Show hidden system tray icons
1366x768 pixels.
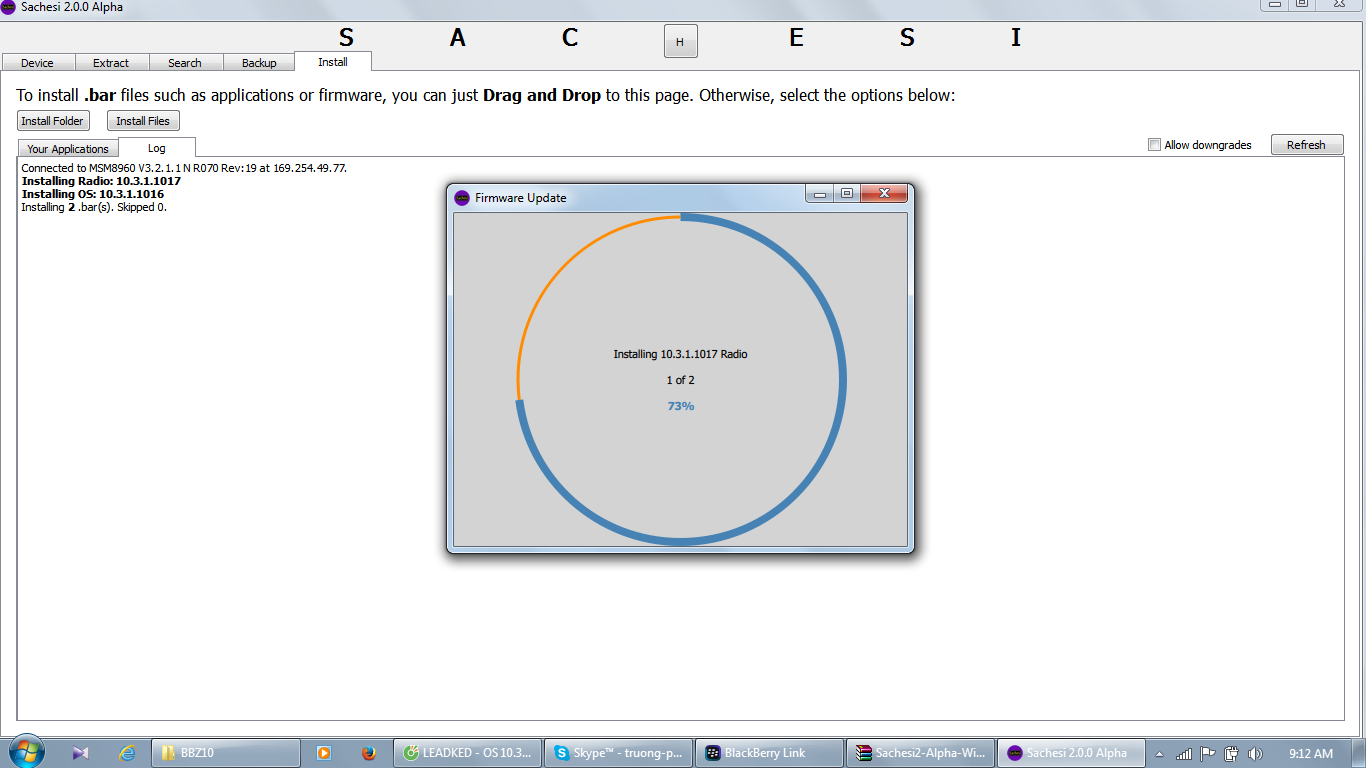pos(1159,754)
